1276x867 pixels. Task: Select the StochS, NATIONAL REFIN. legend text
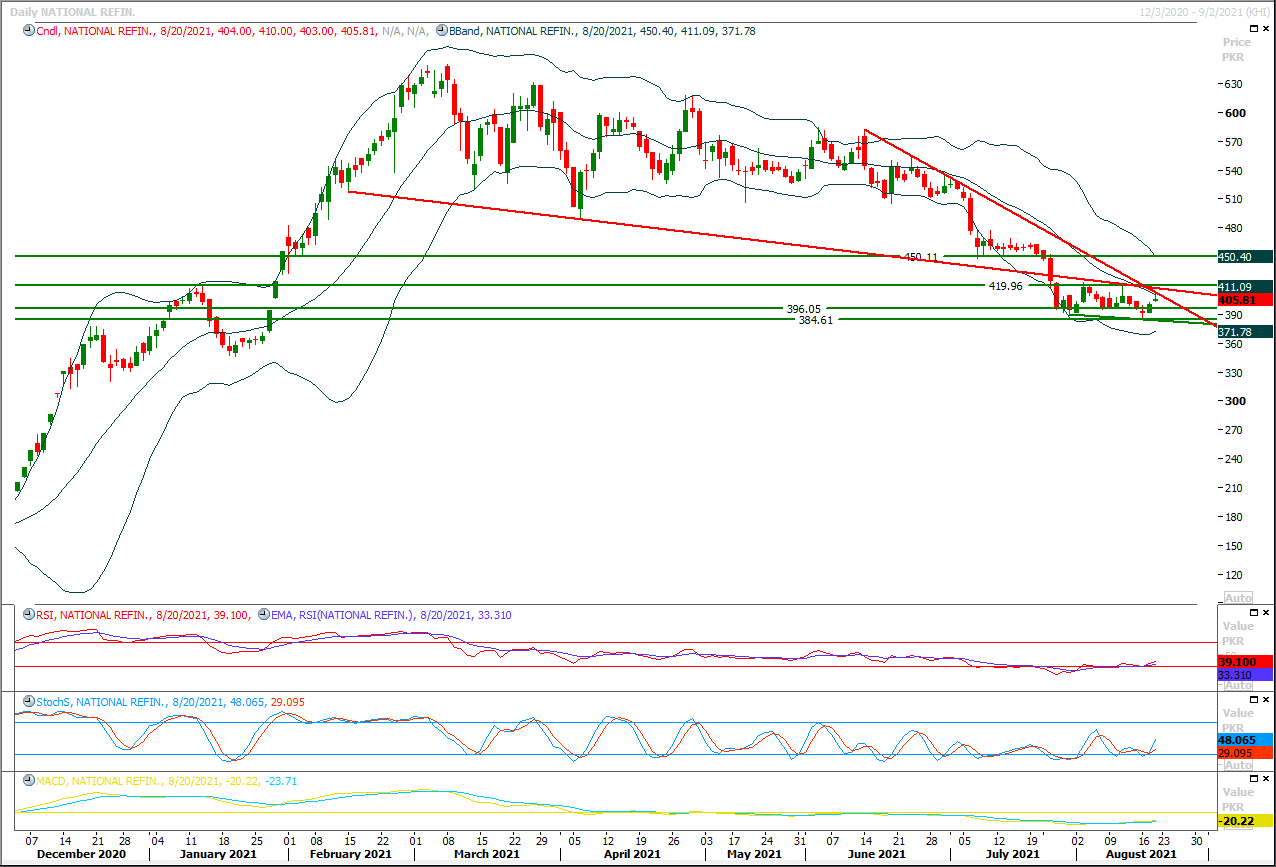(101, 703)
